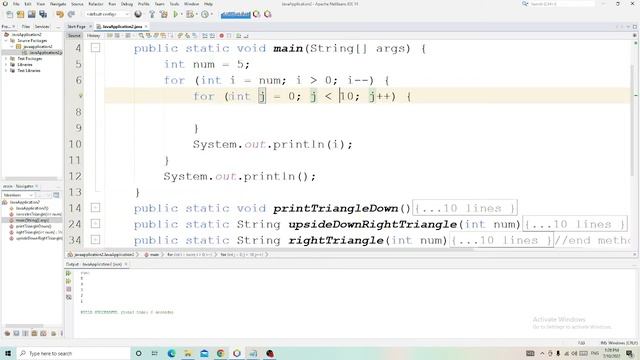This screenshot has width=640, height=360.
Task: Click the first garbage collection icon beside memory bar
Action: tap(256, 14)
